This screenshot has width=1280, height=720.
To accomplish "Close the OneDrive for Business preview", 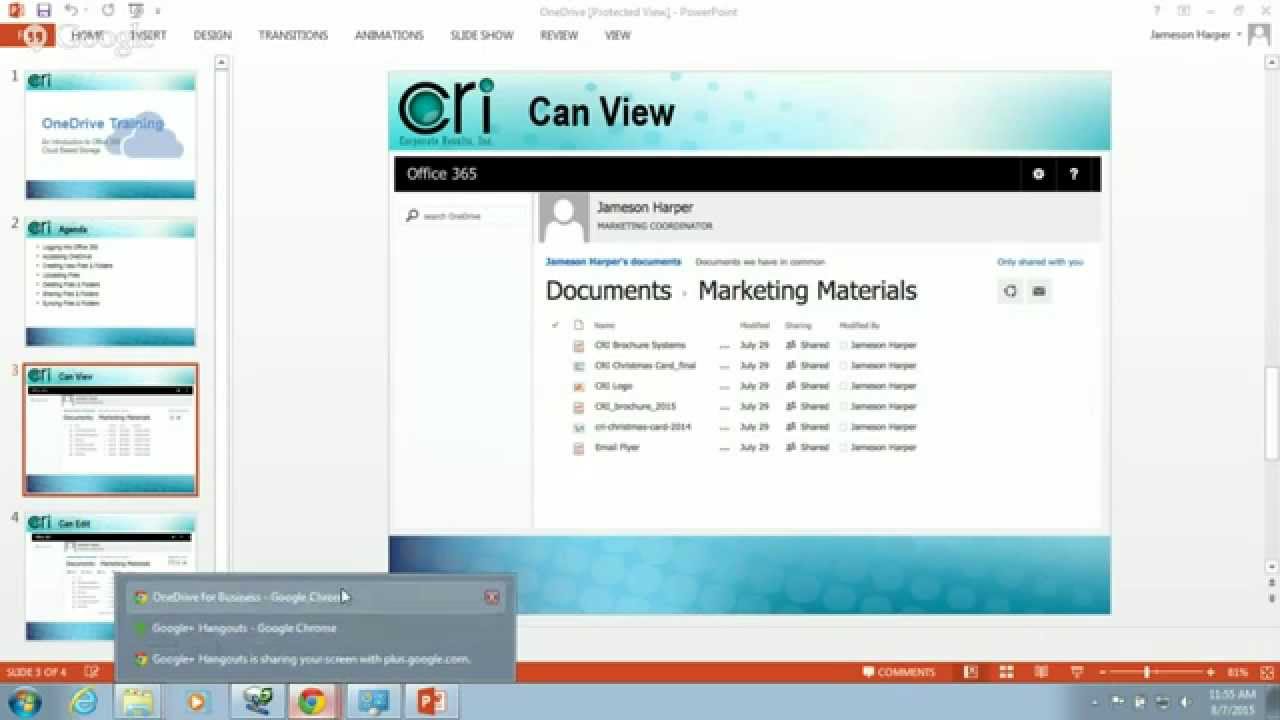I will [x=492, y=597].
